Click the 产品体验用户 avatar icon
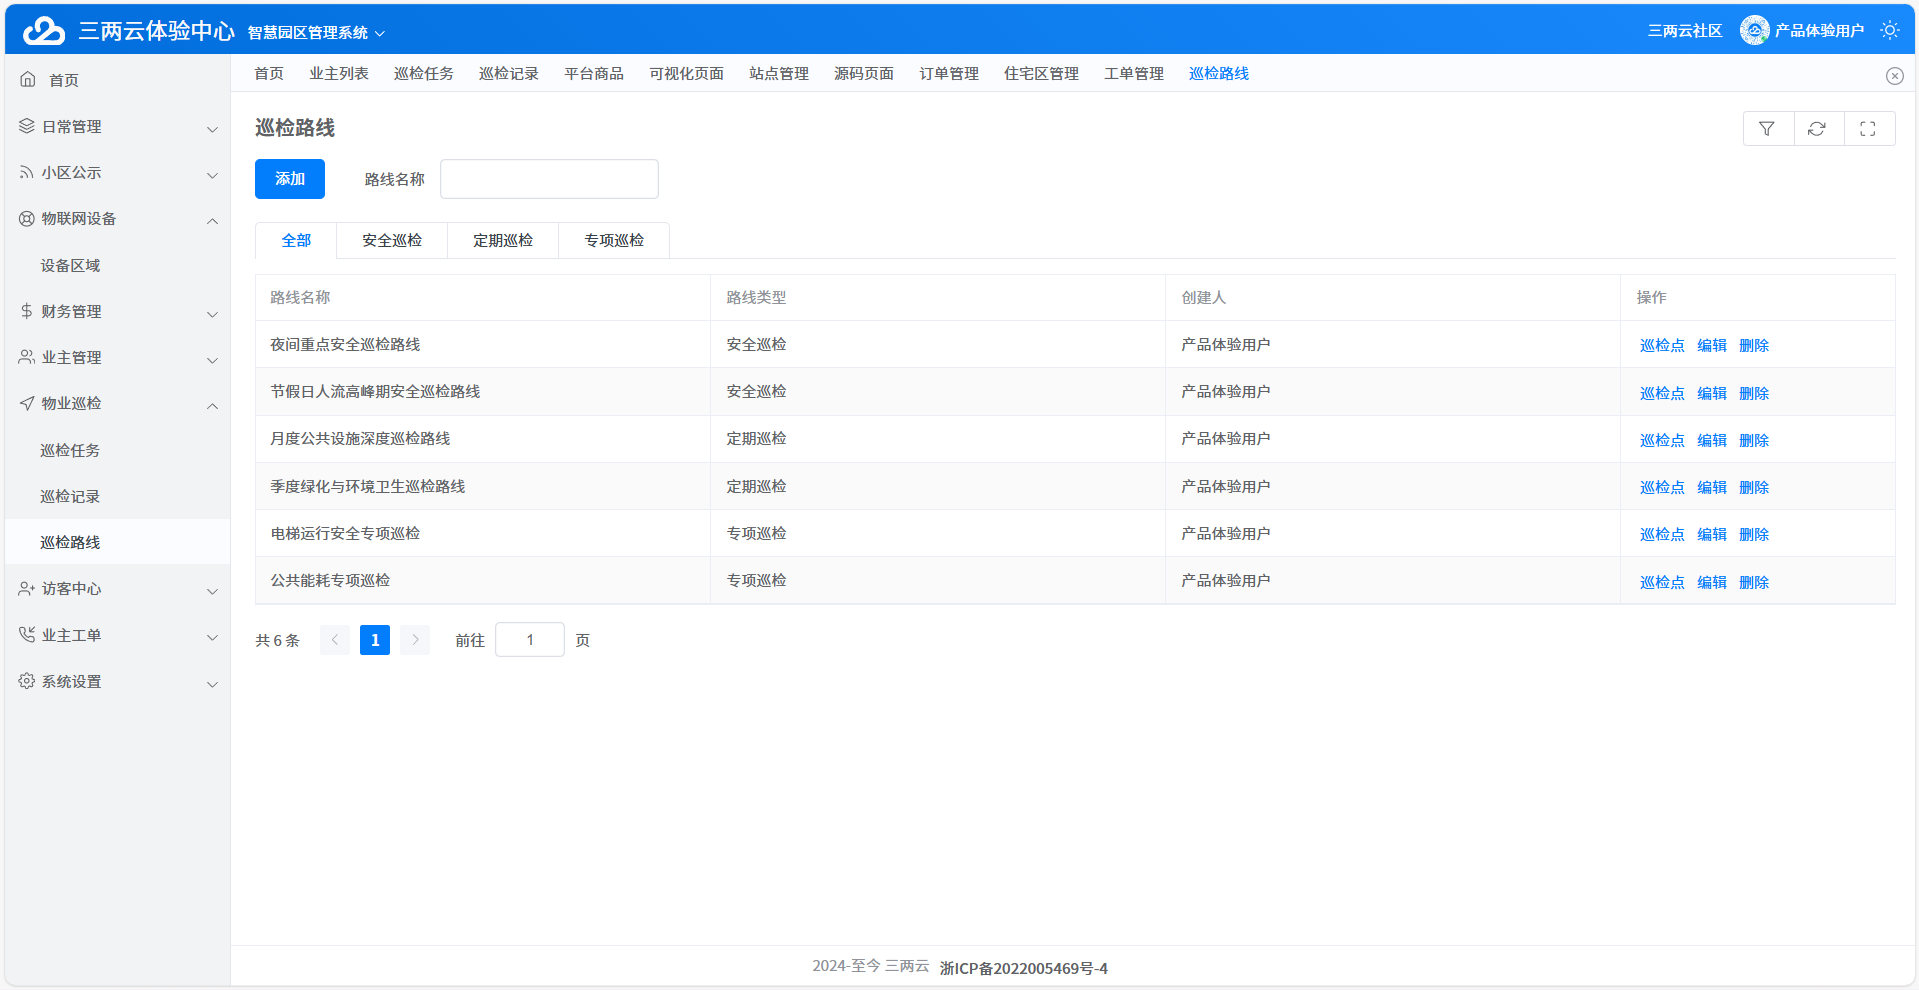This screenshot has height=990, width=1919. (x=1753, y=29)
